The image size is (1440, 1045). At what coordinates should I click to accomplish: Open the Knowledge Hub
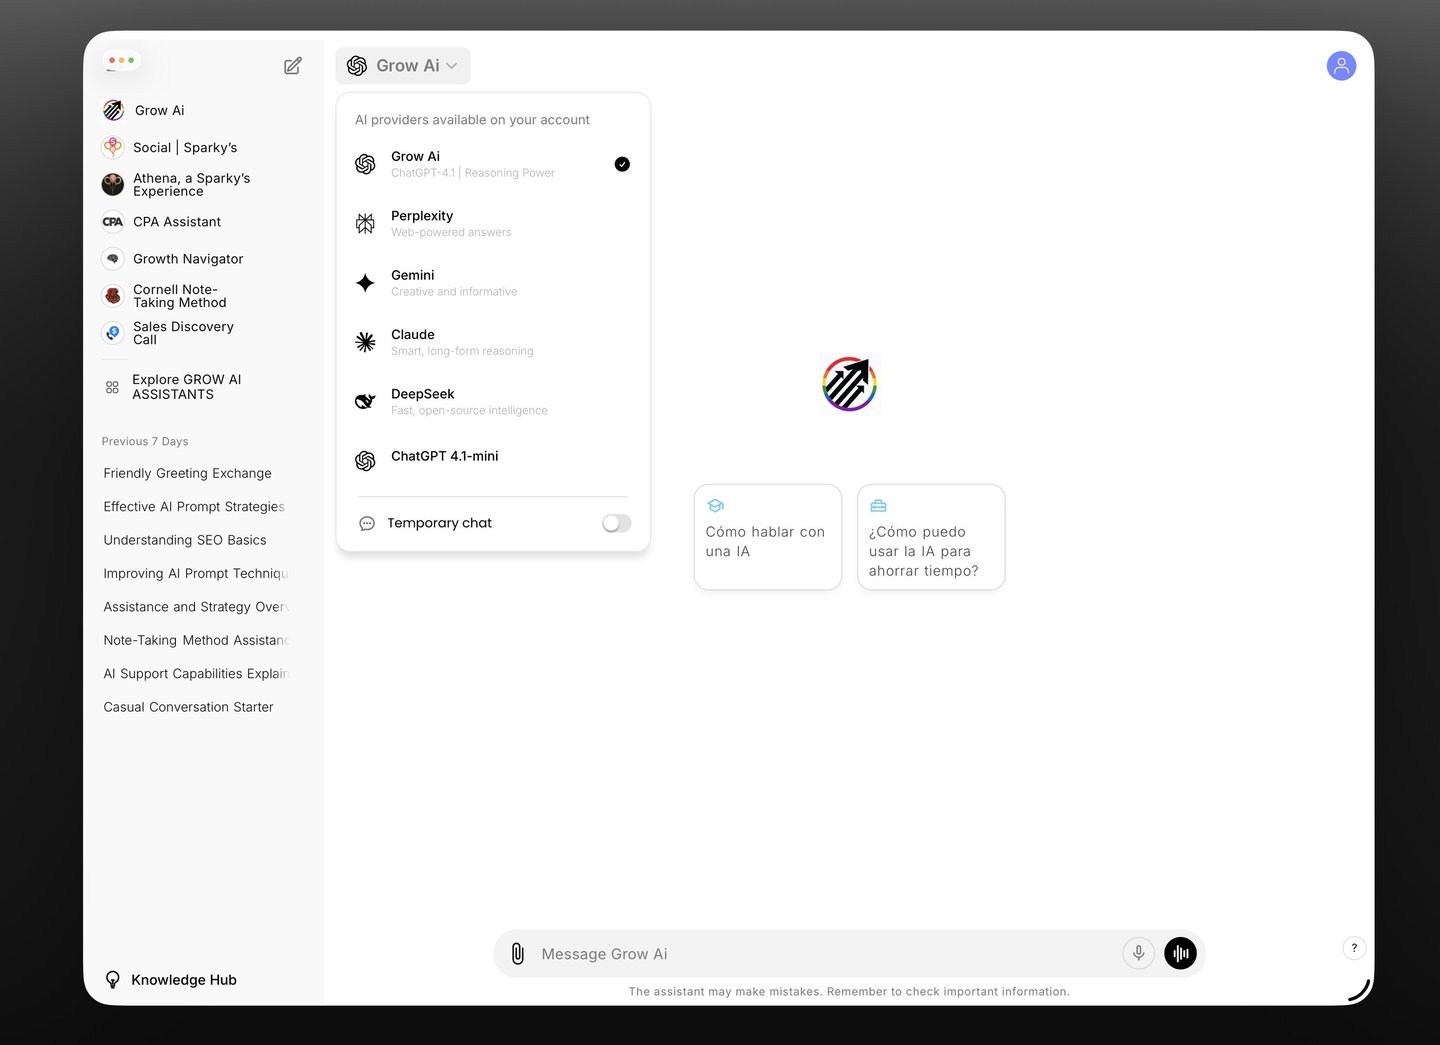[x=171, y=980]
